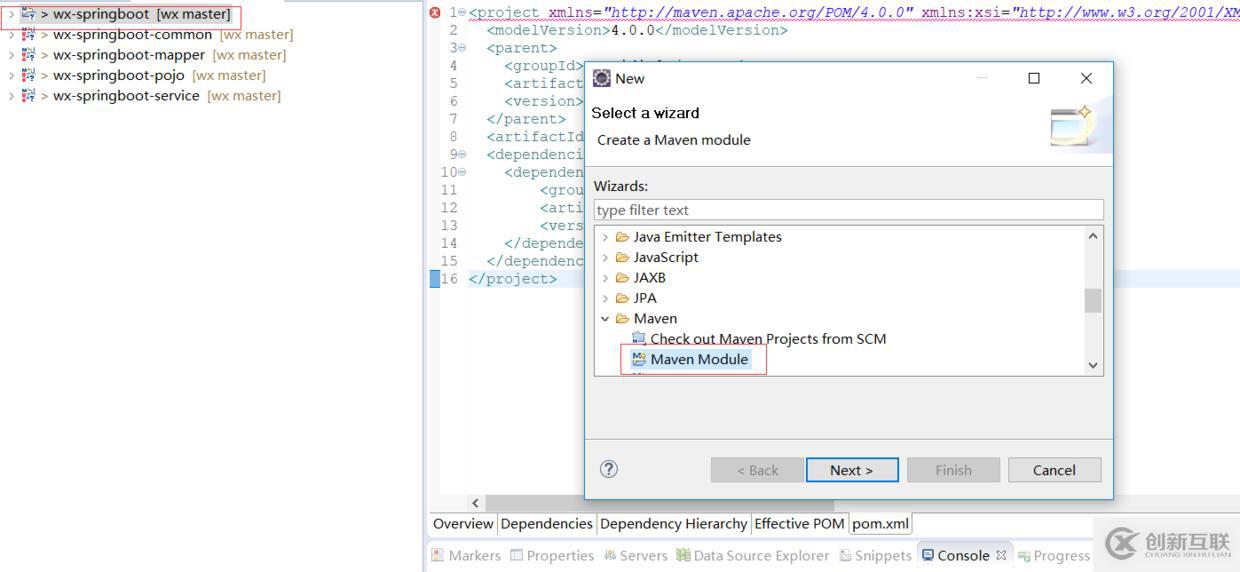The height and width of the screenshot is (572, 1240).
Task: Maximize the New dialog window
Action: tap(1034, 78)
